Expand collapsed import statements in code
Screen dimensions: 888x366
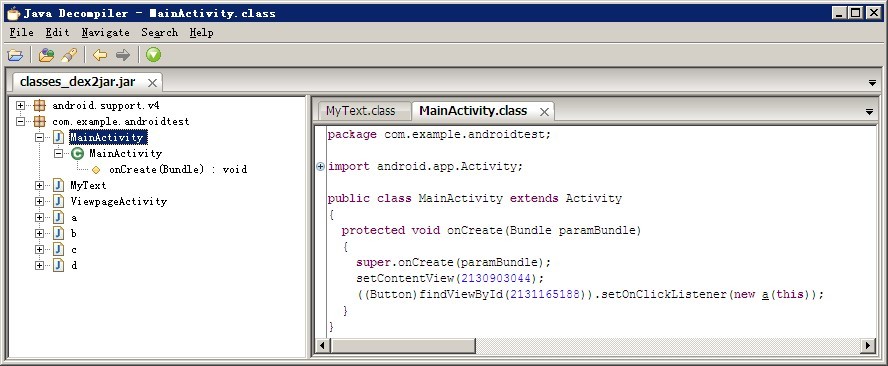pos(321,167)
